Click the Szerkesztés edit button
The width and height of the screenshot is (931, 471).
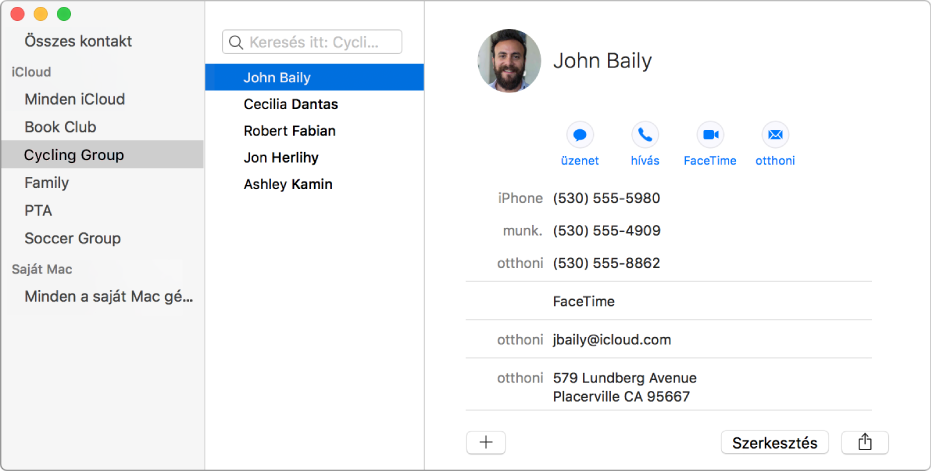point(774,442)
